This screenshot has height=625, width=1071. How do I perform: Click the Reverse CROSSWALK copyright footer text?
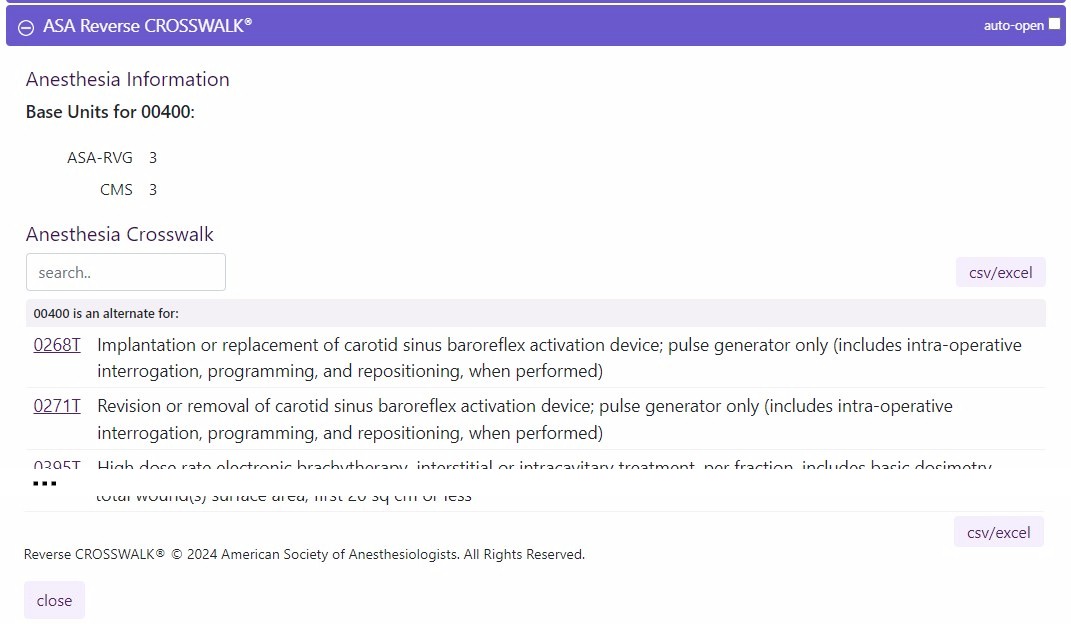305,554
